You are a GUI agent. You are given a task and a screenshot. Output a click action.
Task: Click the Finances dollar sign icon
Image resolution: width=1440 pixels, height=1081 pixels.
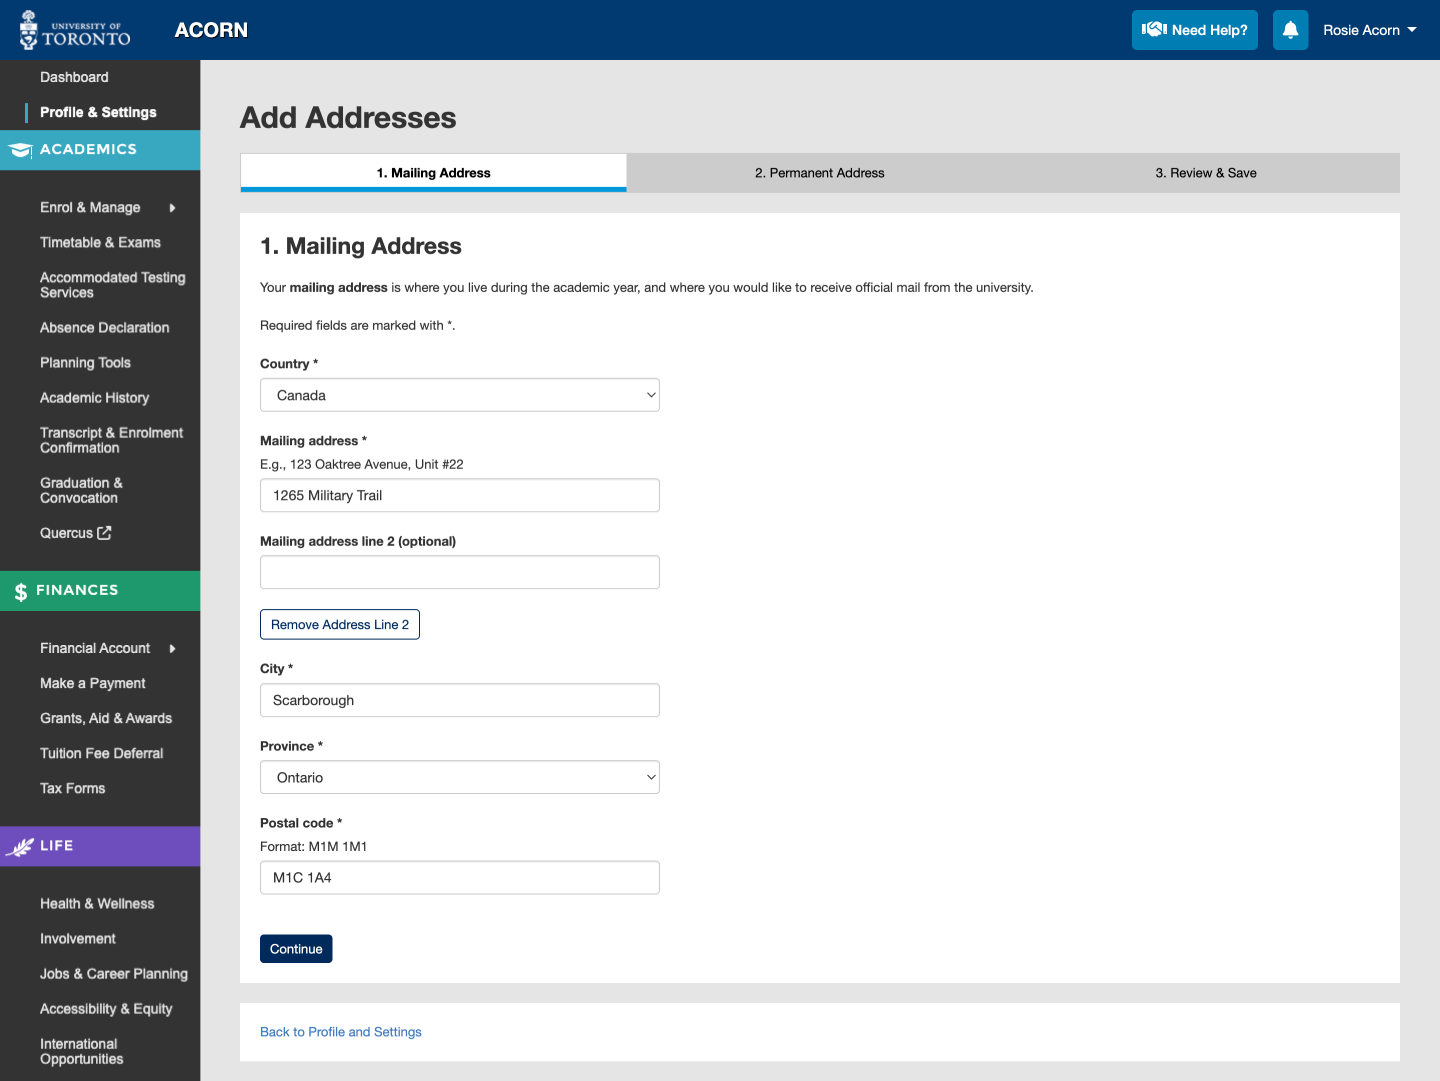pos(20,592)
